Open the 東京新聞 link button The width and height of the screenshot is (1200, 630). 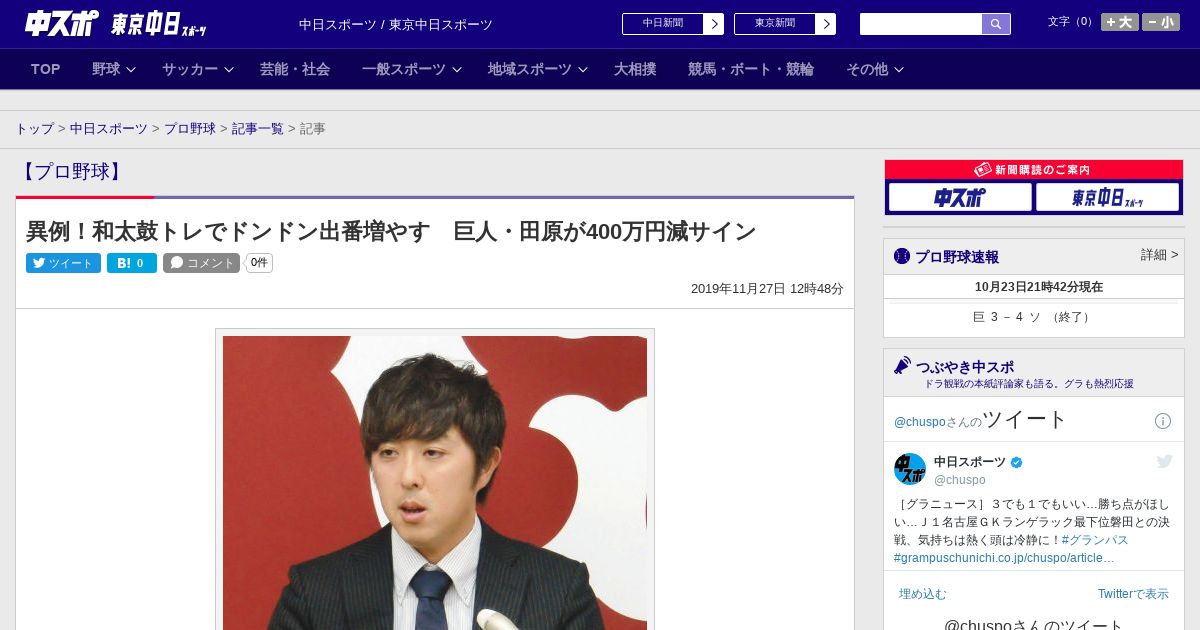tap(775, 24)
